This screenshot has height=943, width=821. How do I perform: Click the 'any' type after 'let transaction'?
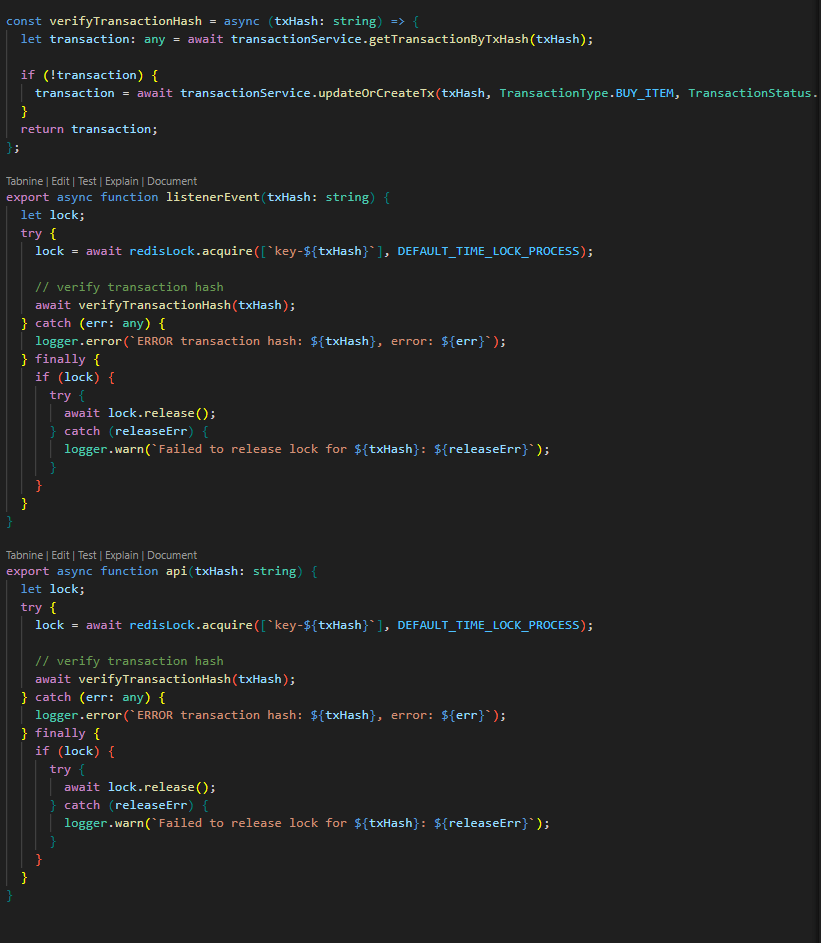pyautogui.click(x=155, y=39)
